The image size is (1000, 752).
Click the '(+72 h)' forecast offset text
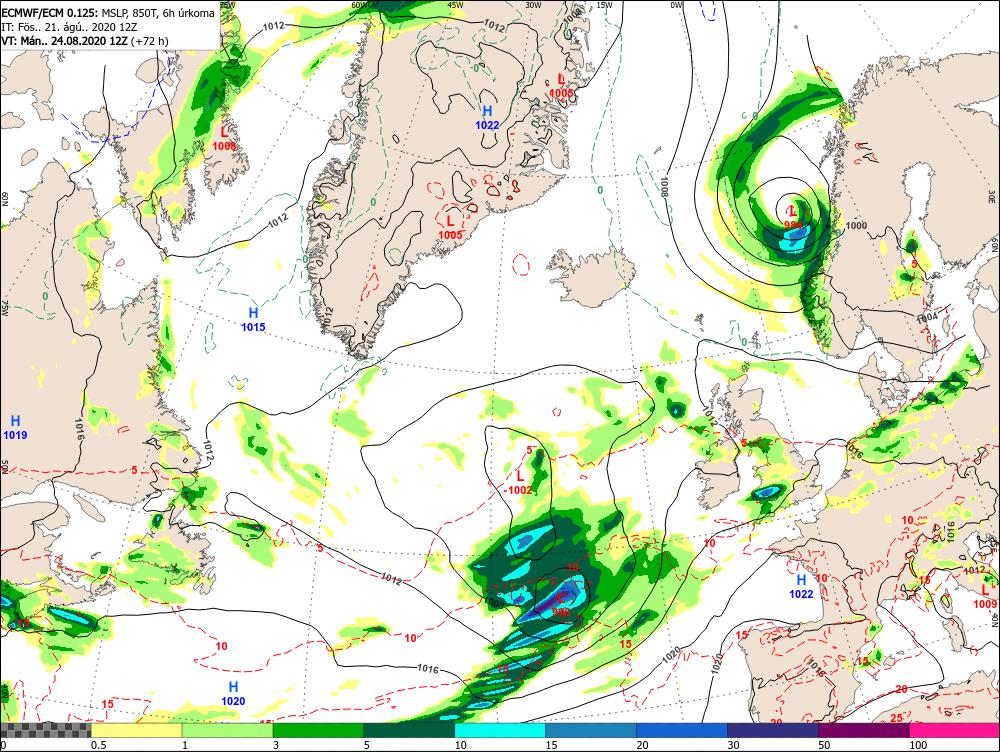tap(149, 41)
